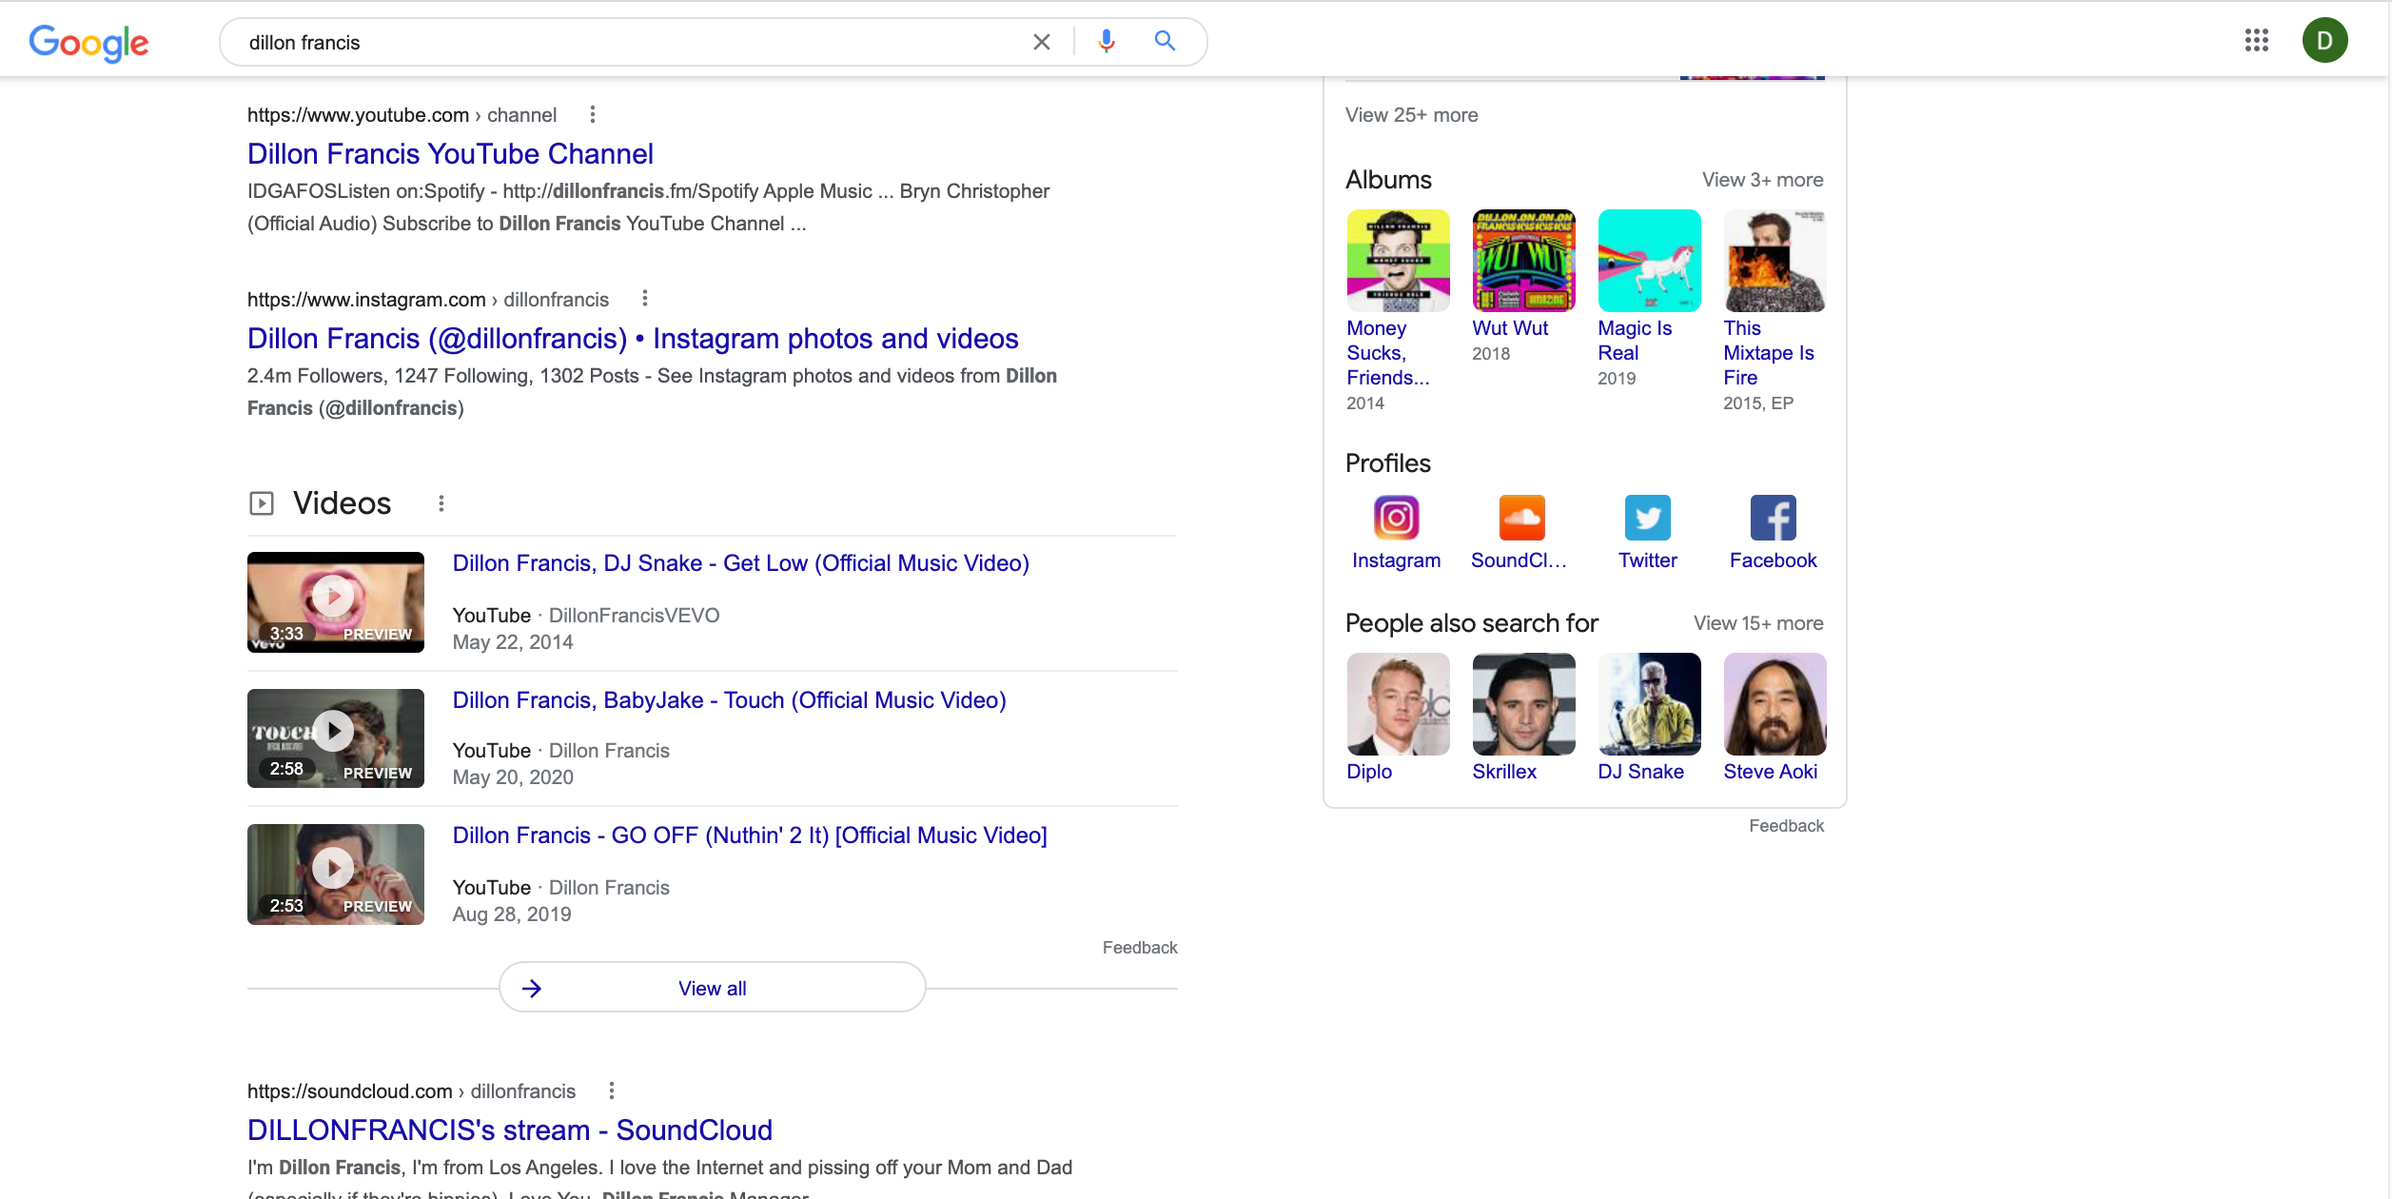Click Feedback under the videos section
Screen dimensions: 2392x1199
(1140, 947)
